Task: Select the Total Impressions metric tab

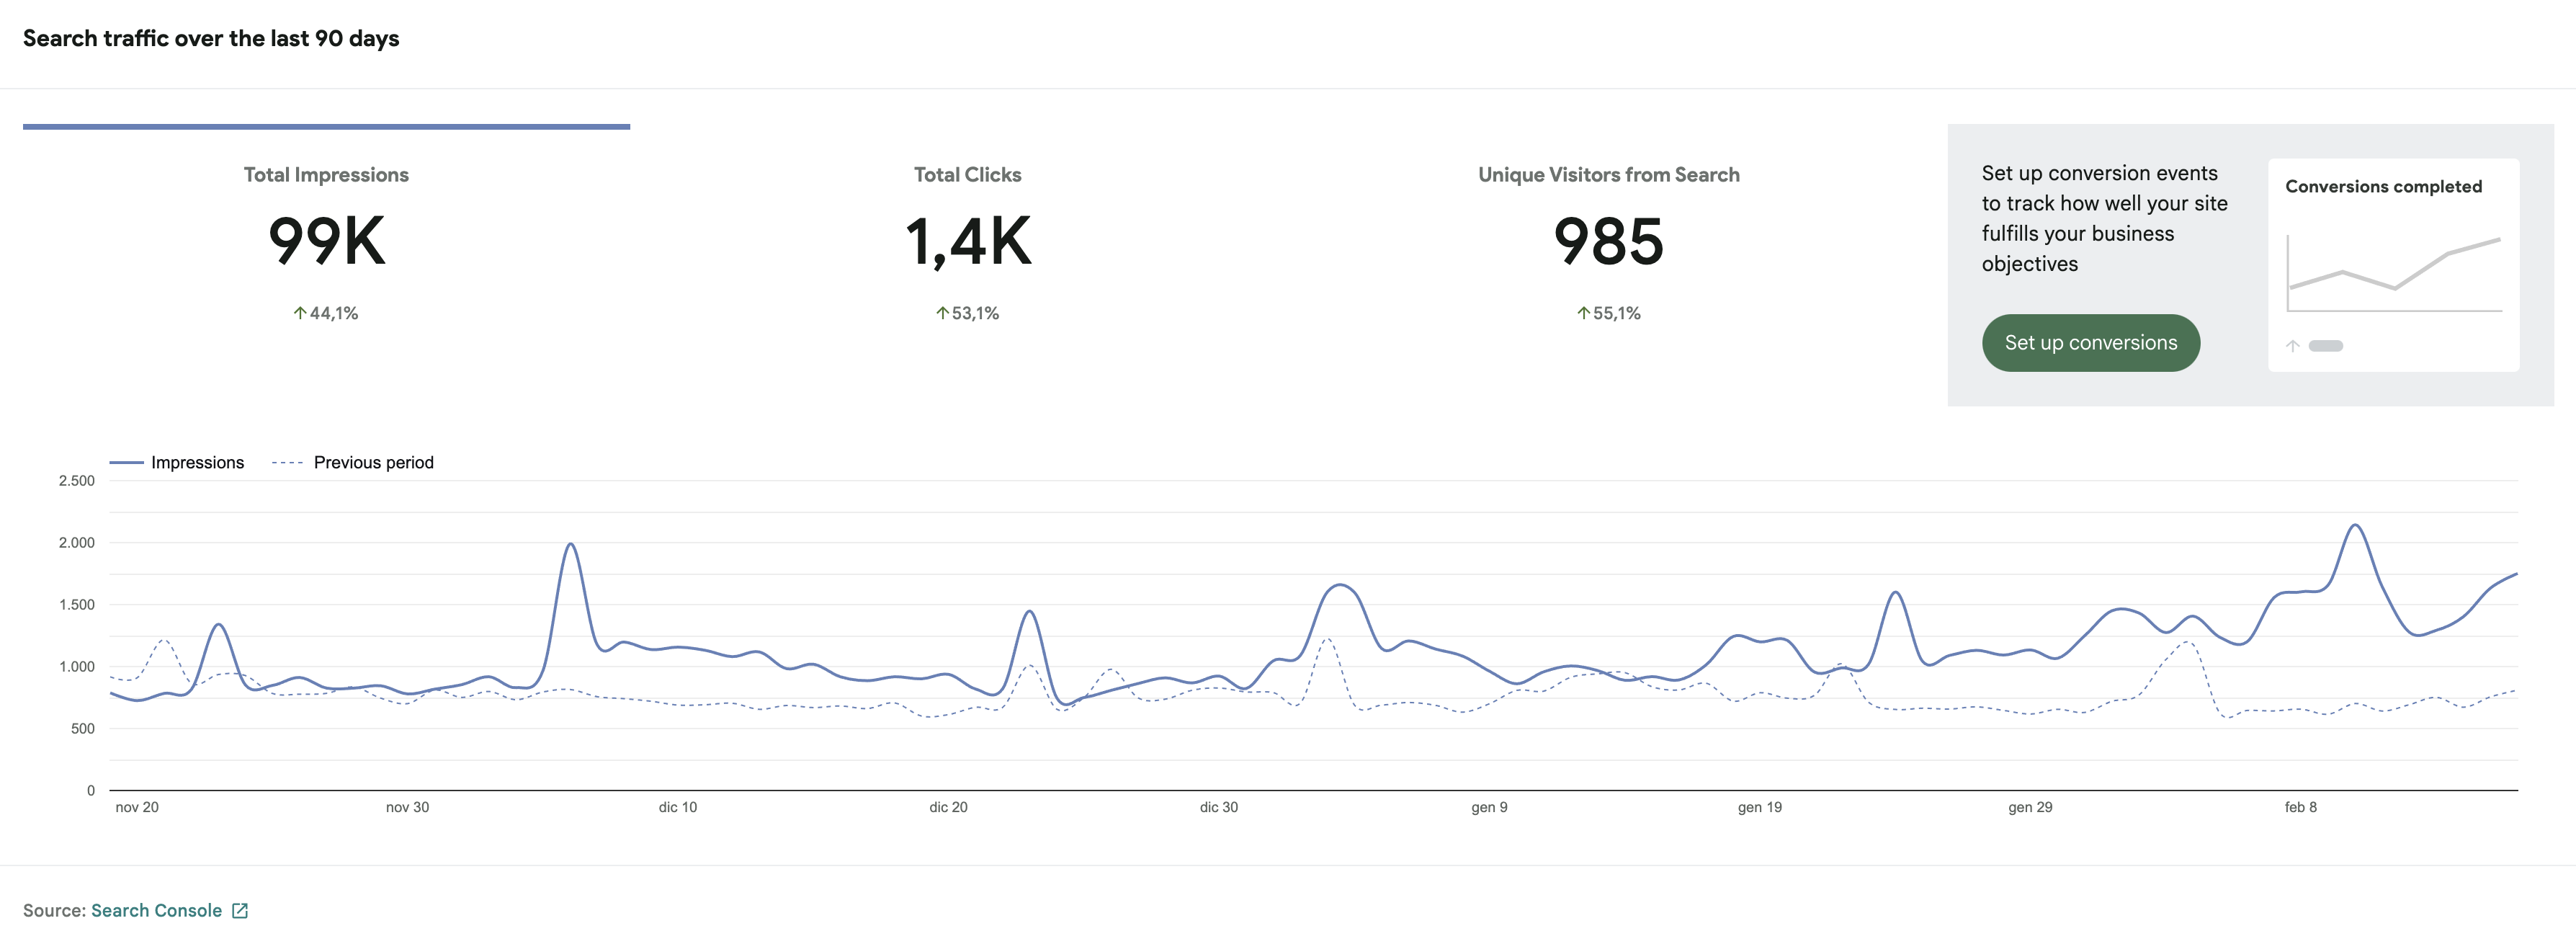Action: [x=326, y=175]
